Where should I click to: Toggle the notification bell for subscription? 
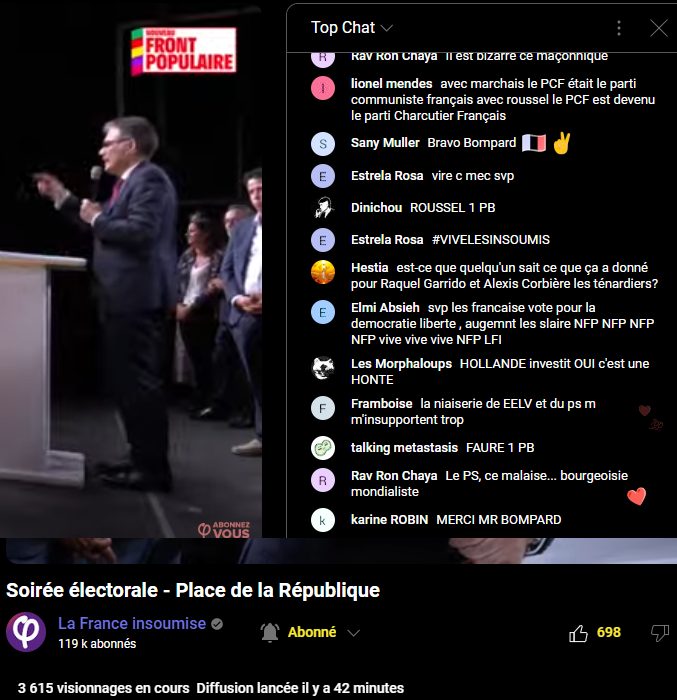click(x=270, y=632)
